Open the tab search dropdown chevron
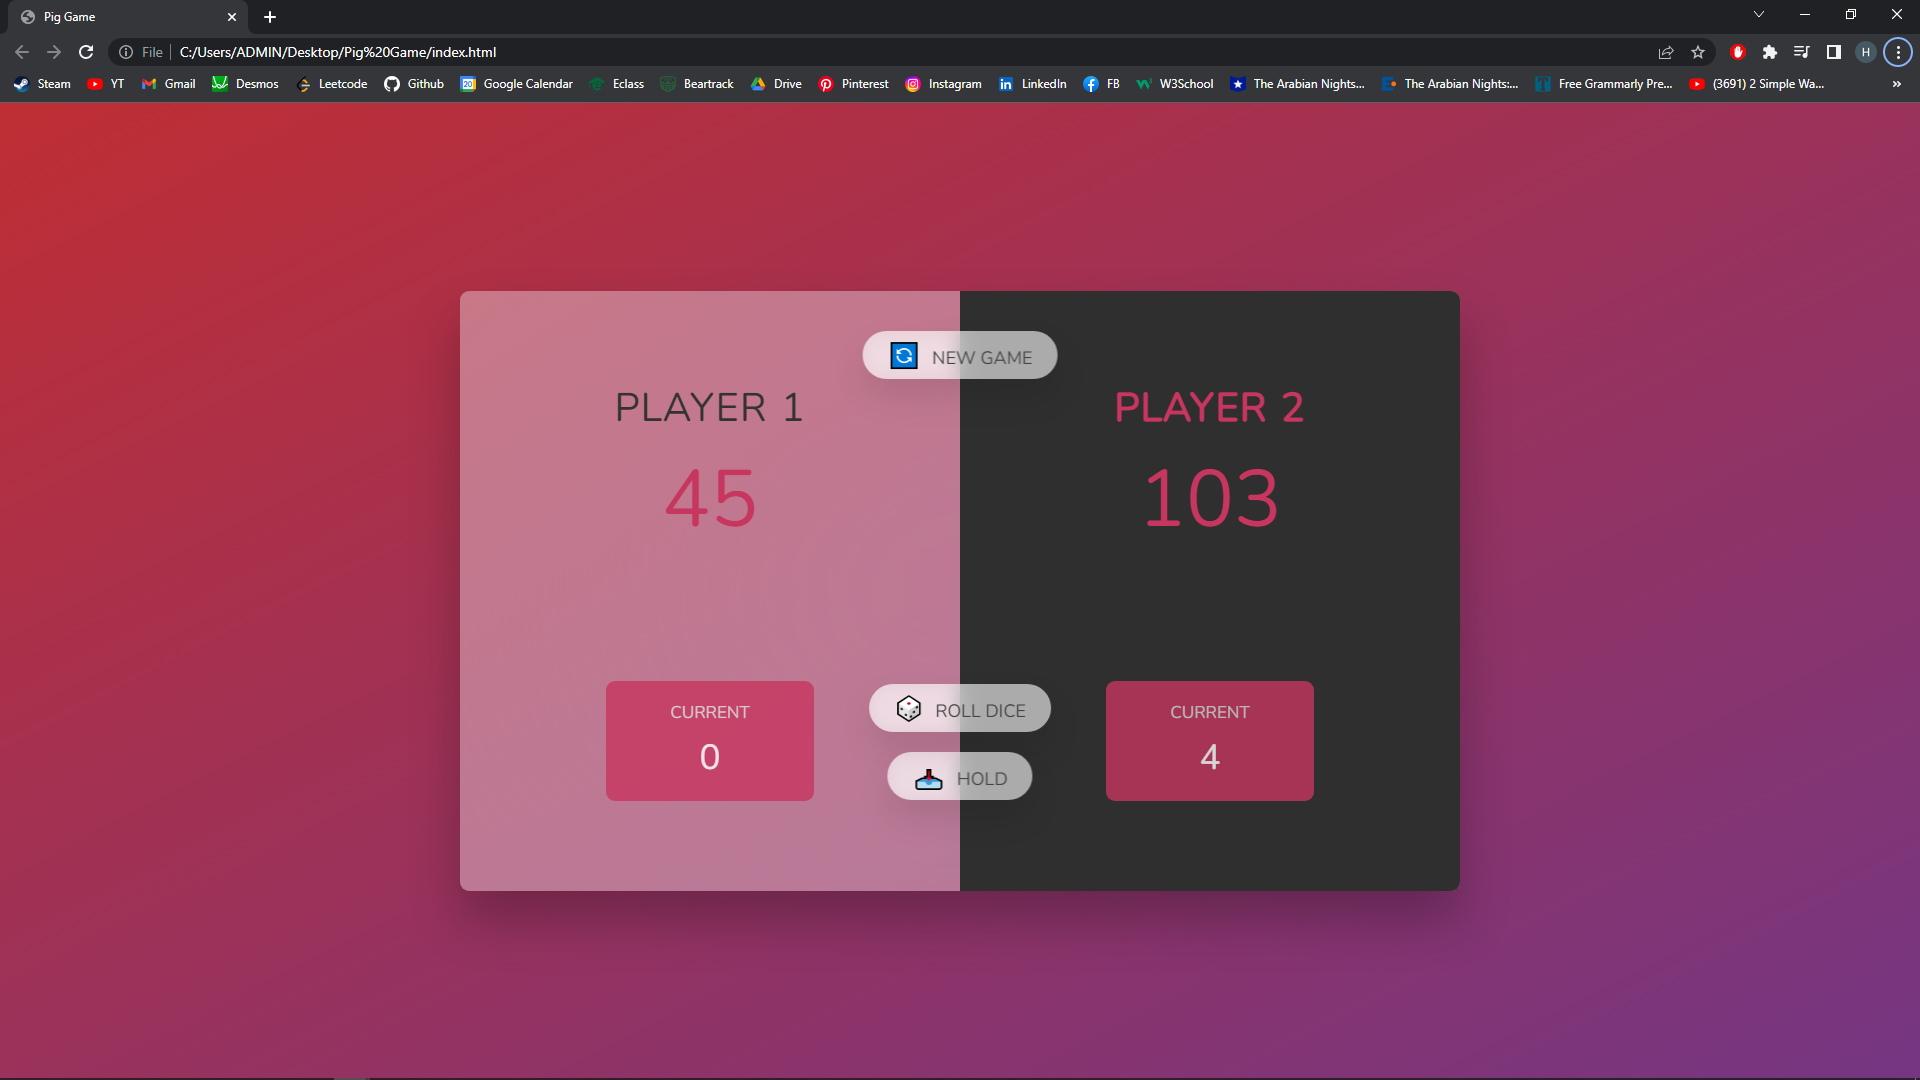This screenshot has height=1080, width=1920. click(x=1759, y=14)
